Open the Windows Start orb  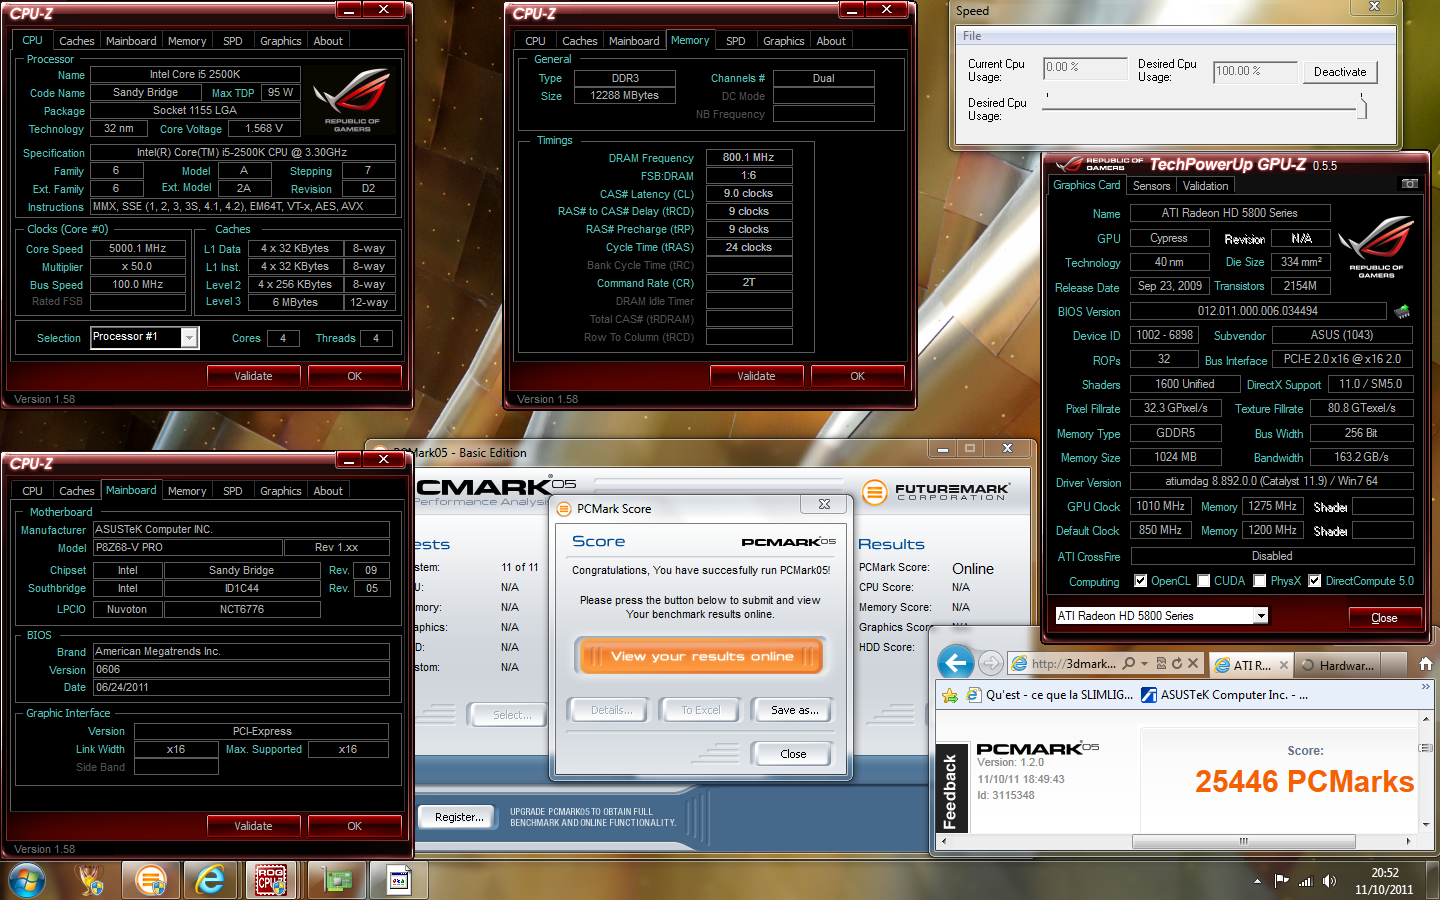pos(27,880)
